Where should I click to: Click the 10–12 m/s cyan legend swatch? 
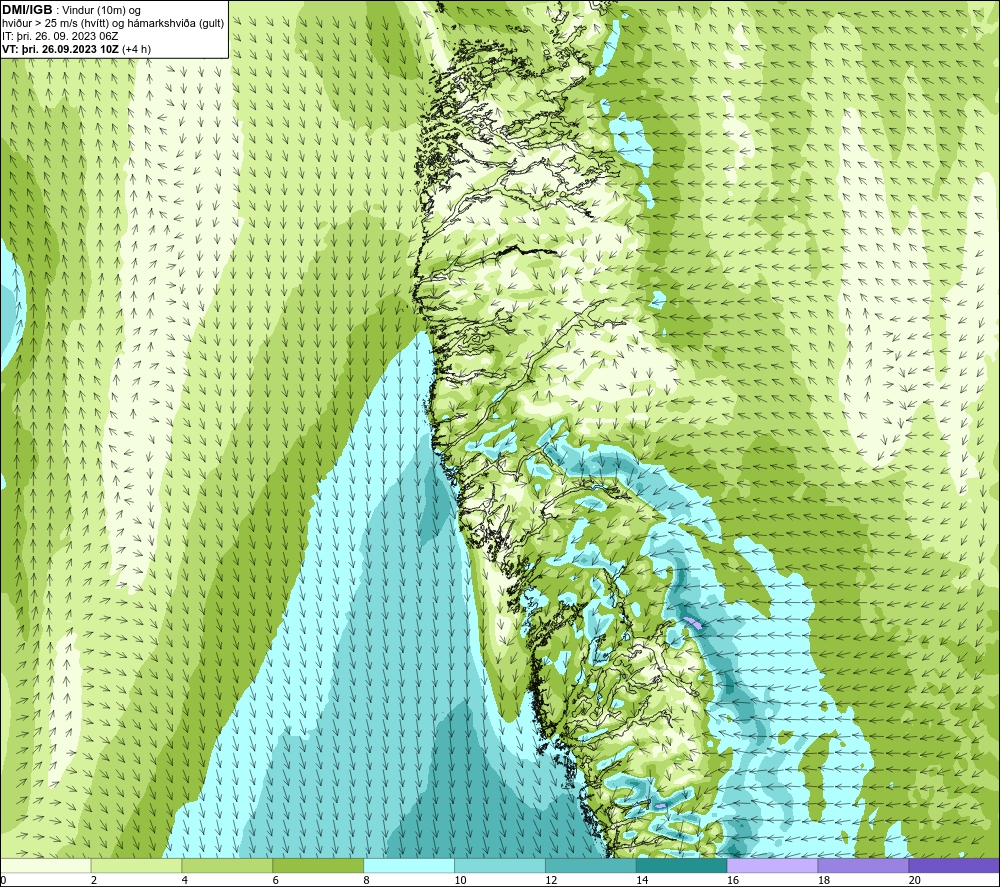(500, 865)
